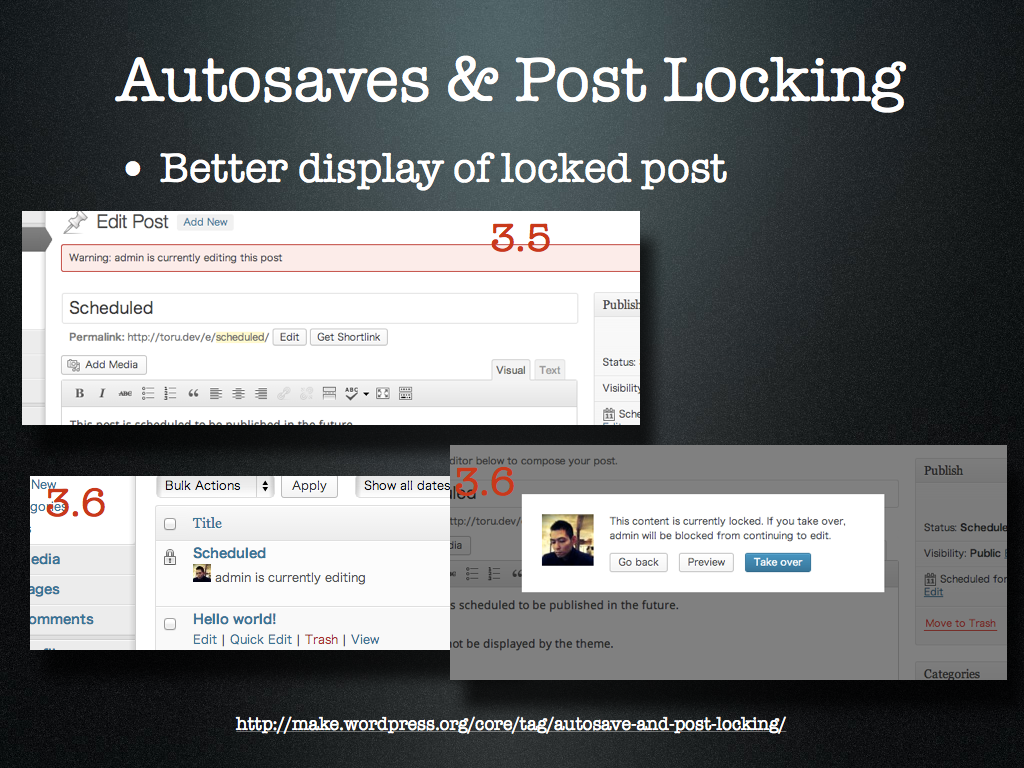Click the Edit link under Scheduled for
The height and width of the screenshot is (768, 1024).
click(x=933, y=592)
